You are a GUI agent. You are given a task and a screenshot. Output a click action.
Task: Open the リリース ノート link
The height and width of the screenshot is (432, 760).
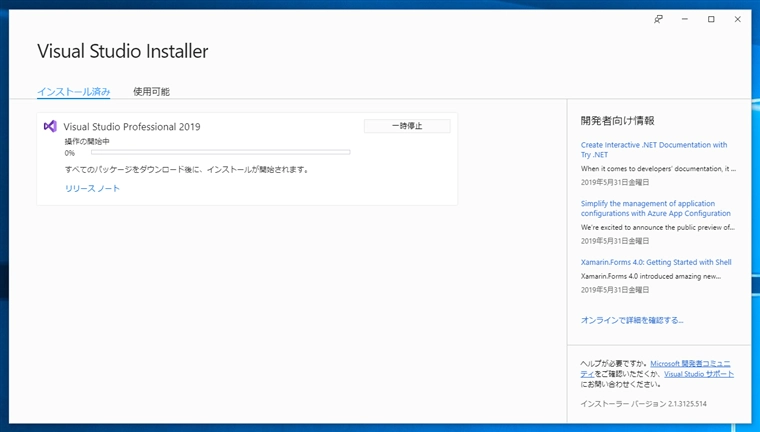pos(92,189)
